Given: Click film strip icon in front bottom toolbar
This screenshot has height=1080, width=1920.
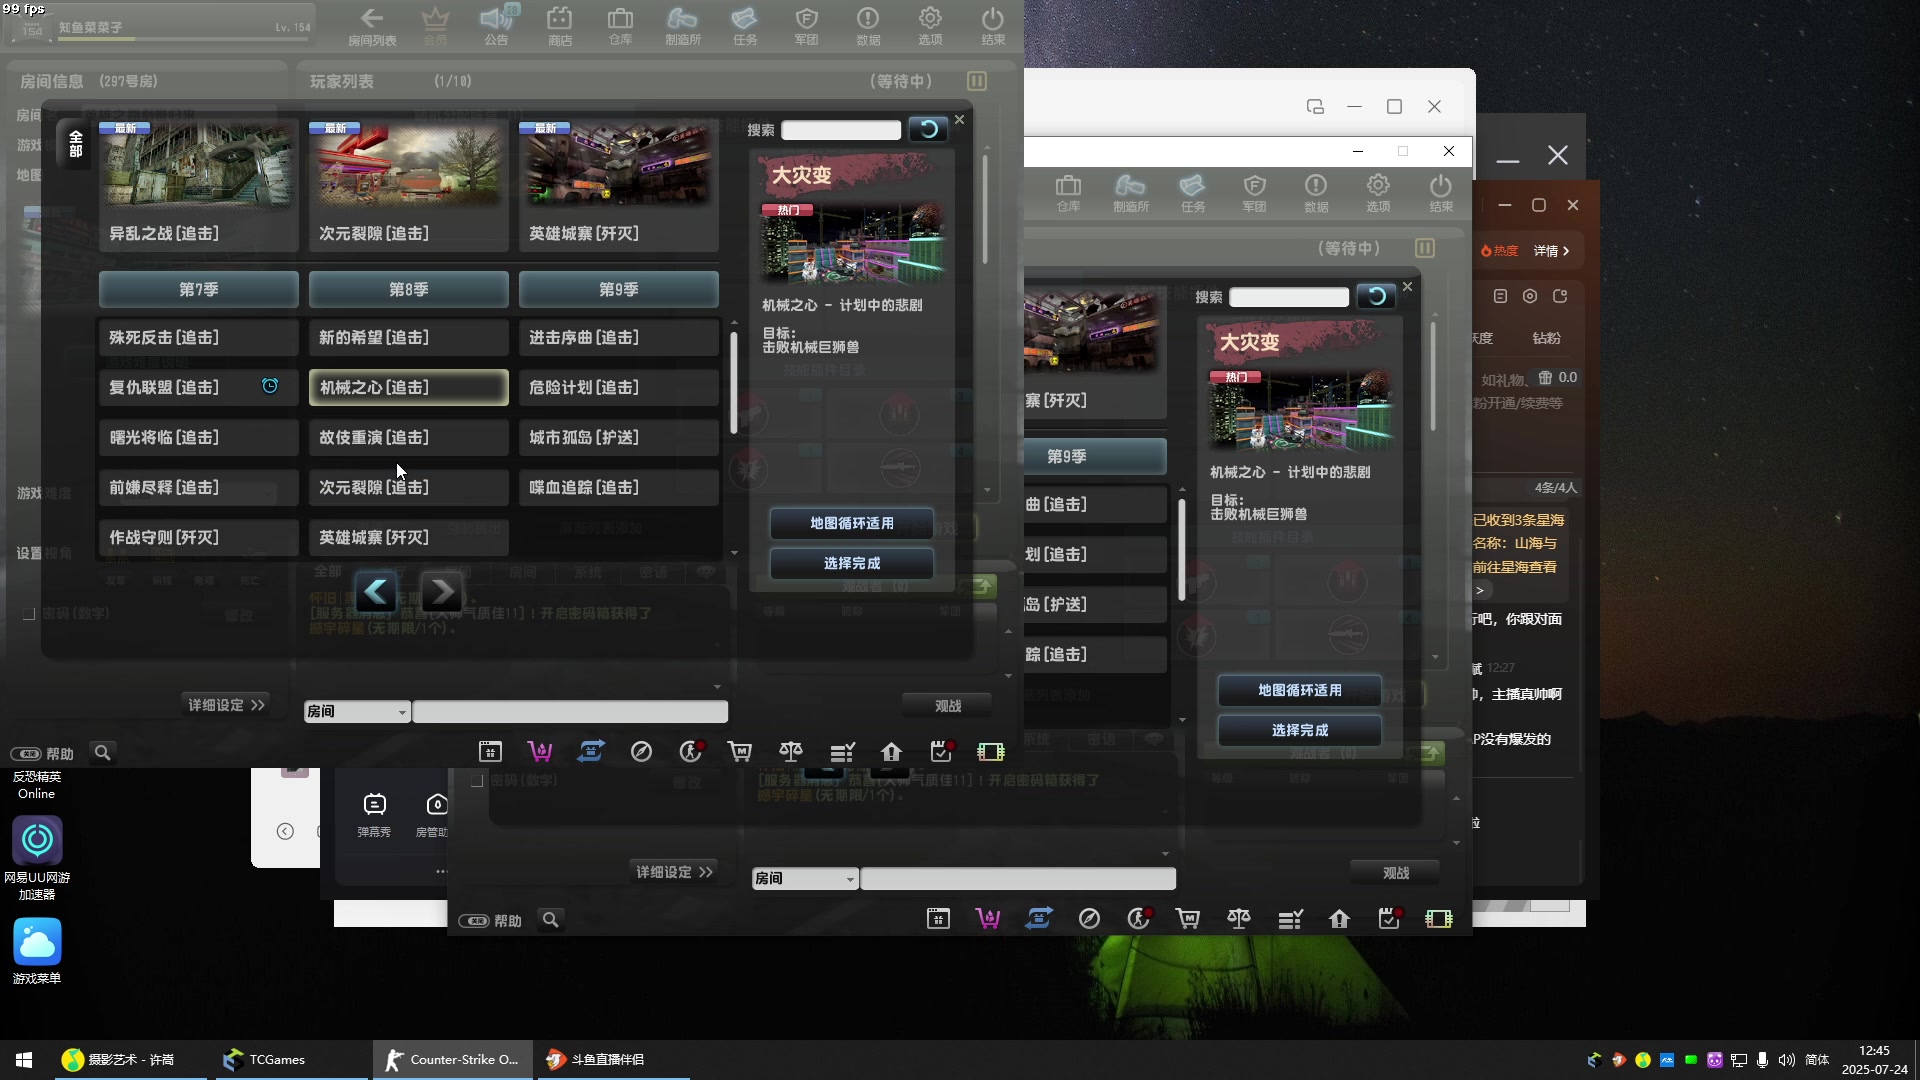Looking at the screenshot, I should click(x=990, y=751).
